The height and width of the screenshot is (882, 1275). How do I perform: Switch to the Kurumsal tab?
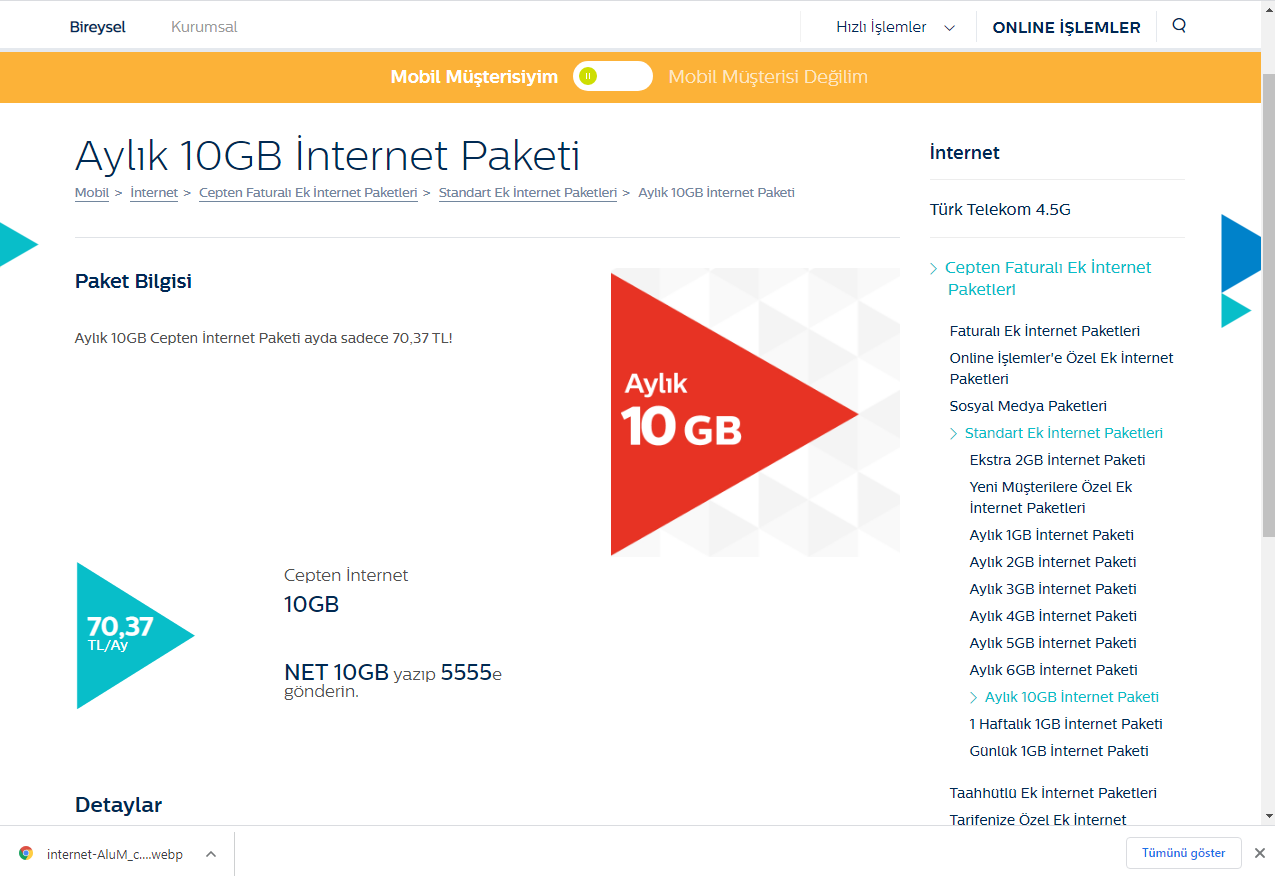204,27
